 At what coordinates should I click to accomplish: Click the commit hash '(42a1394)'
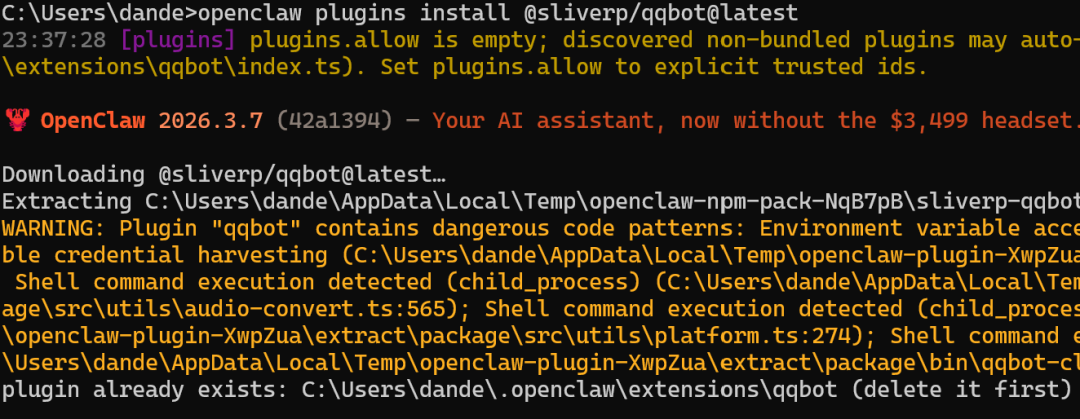335,121
